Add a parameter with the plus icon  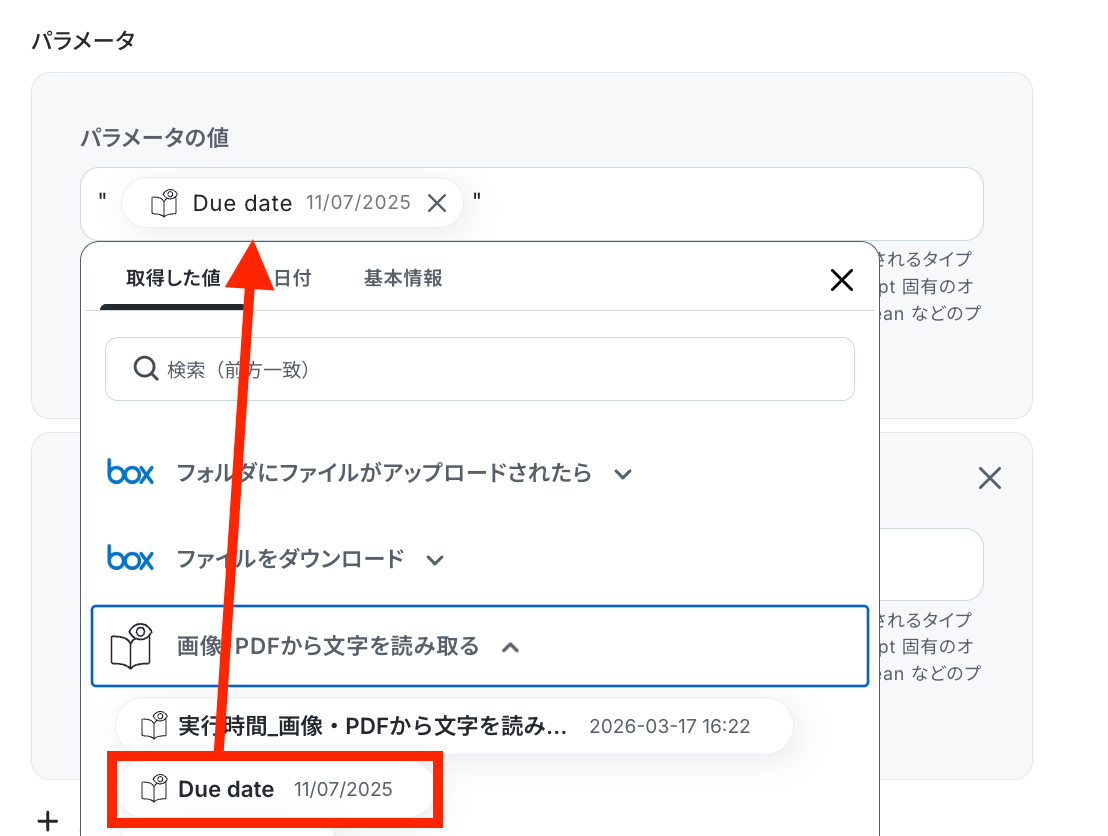click(47, 821)
